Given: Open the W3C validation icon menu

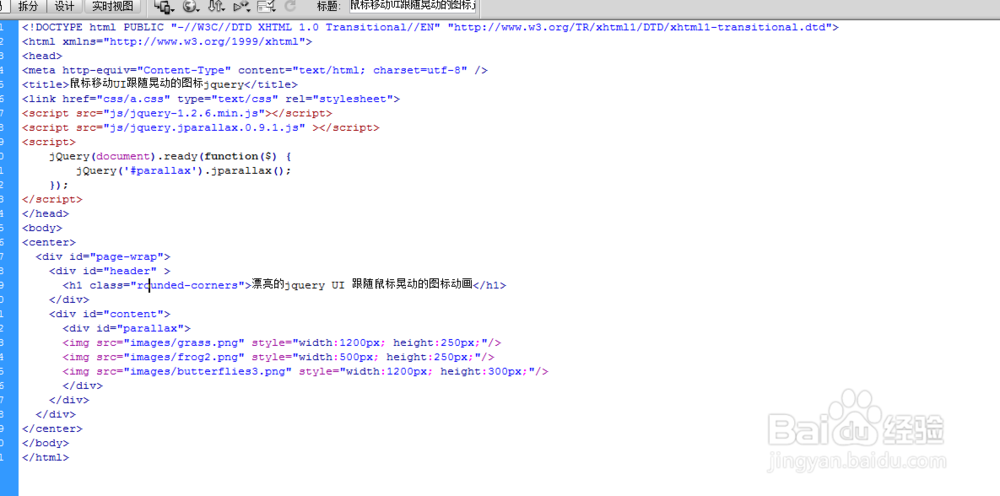Looking at the screenshot, I should [x=242, y=7].
